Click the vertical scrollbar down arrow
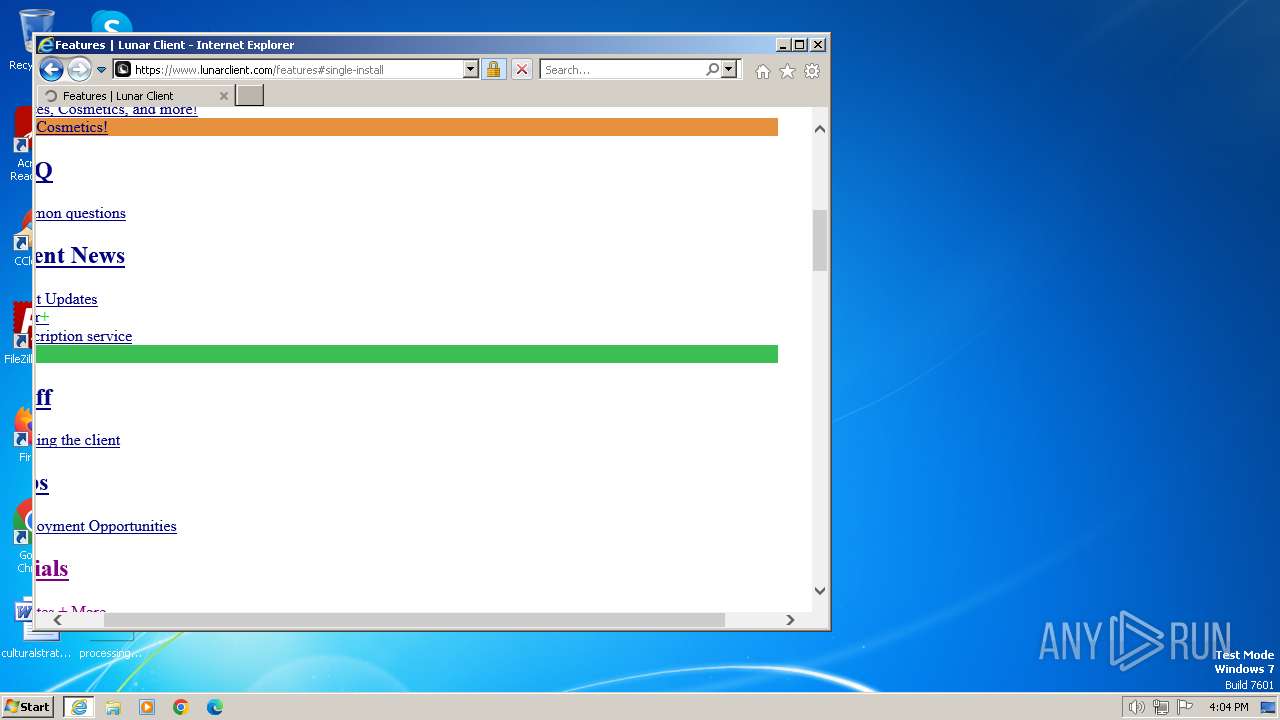1280x720 pixels. coord(820,591)
